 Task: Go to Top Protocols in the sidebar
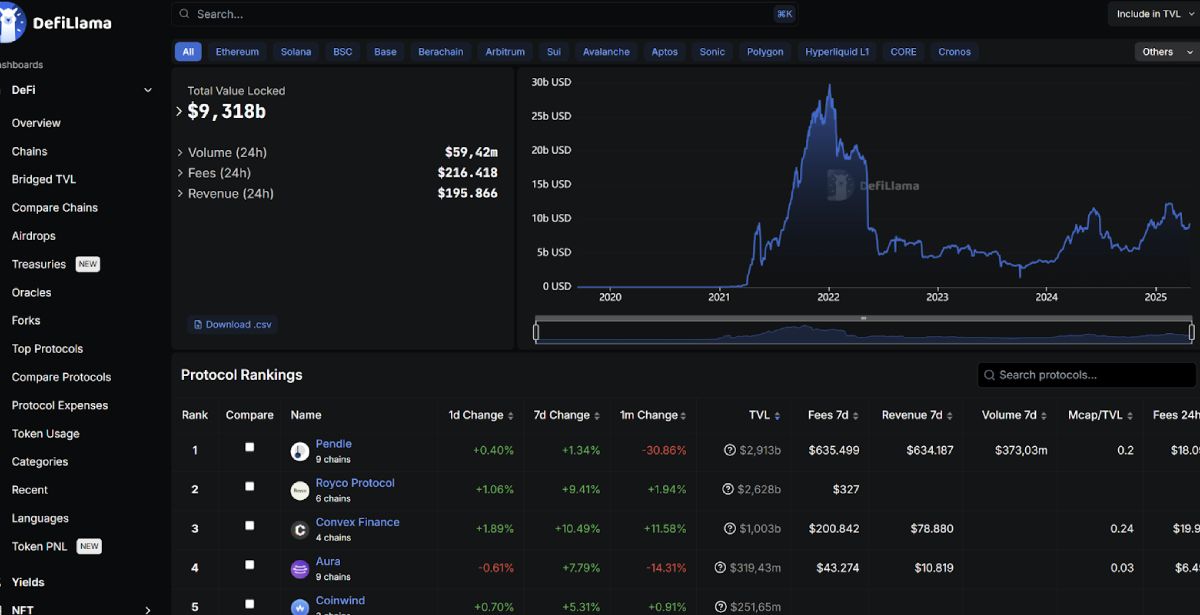[47, 349]
